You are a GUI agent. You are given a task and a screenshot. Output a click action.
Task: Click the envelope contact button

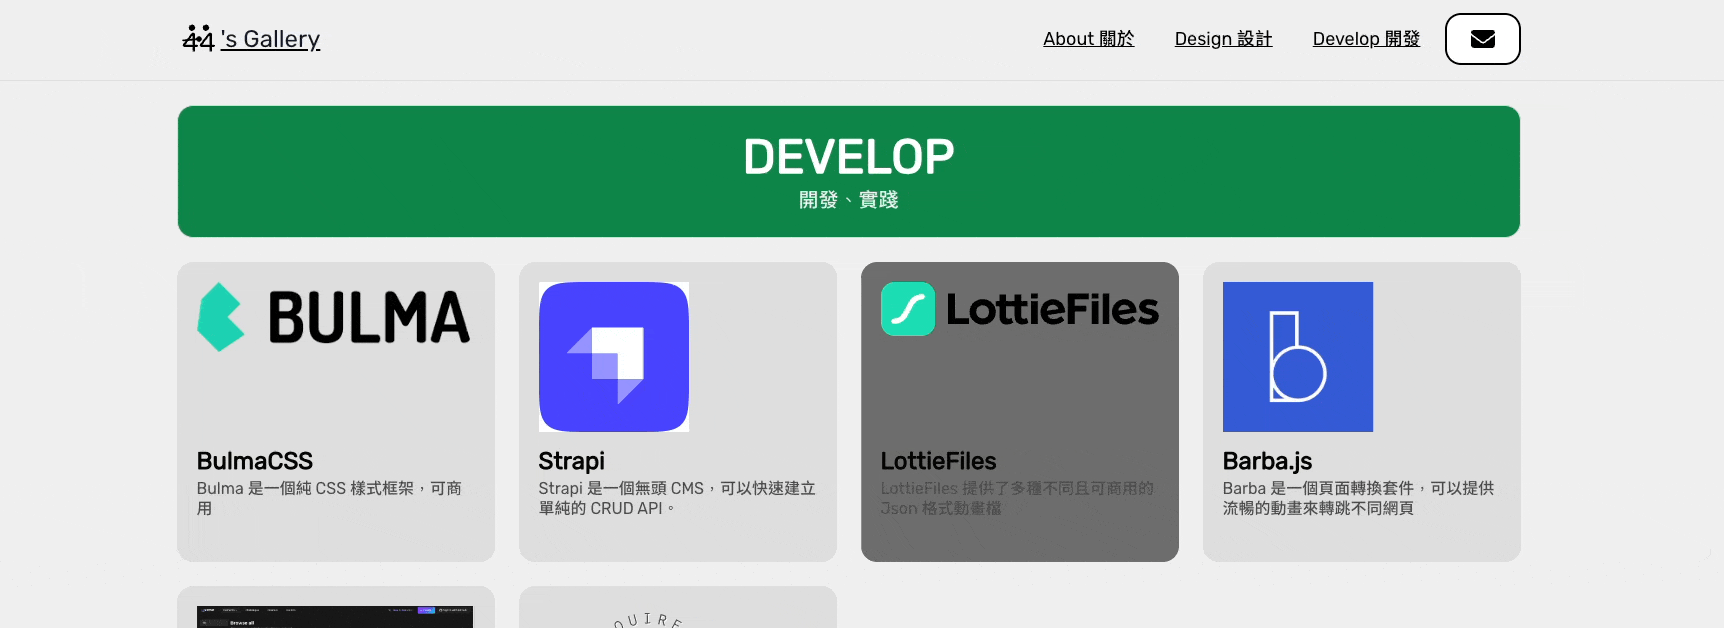pos(1482,39)
